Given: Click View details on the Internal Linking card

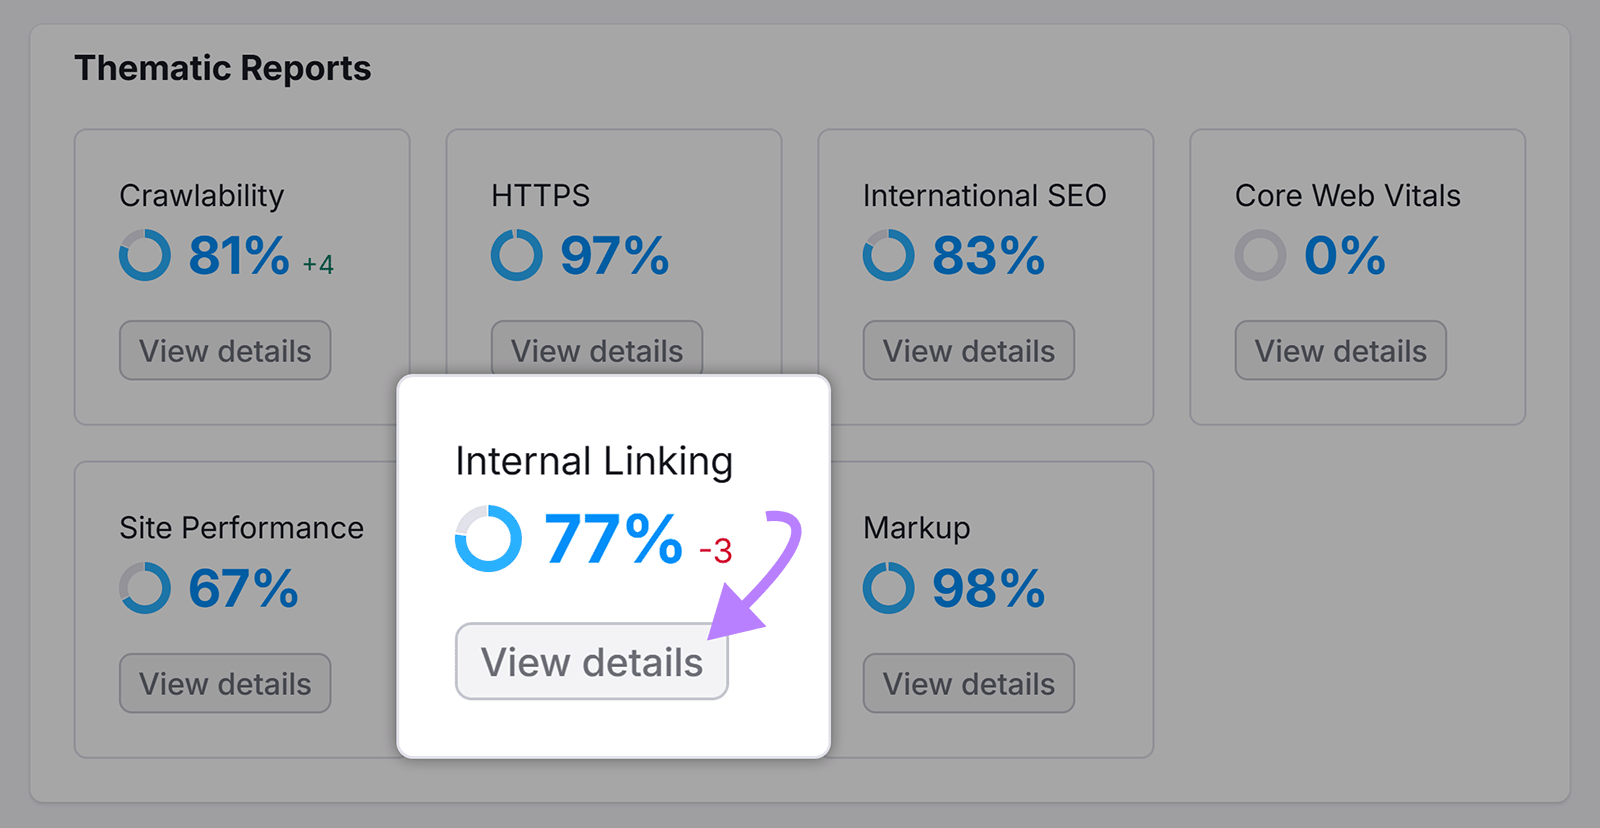Looking at the screenshot, I should point(591,661).
